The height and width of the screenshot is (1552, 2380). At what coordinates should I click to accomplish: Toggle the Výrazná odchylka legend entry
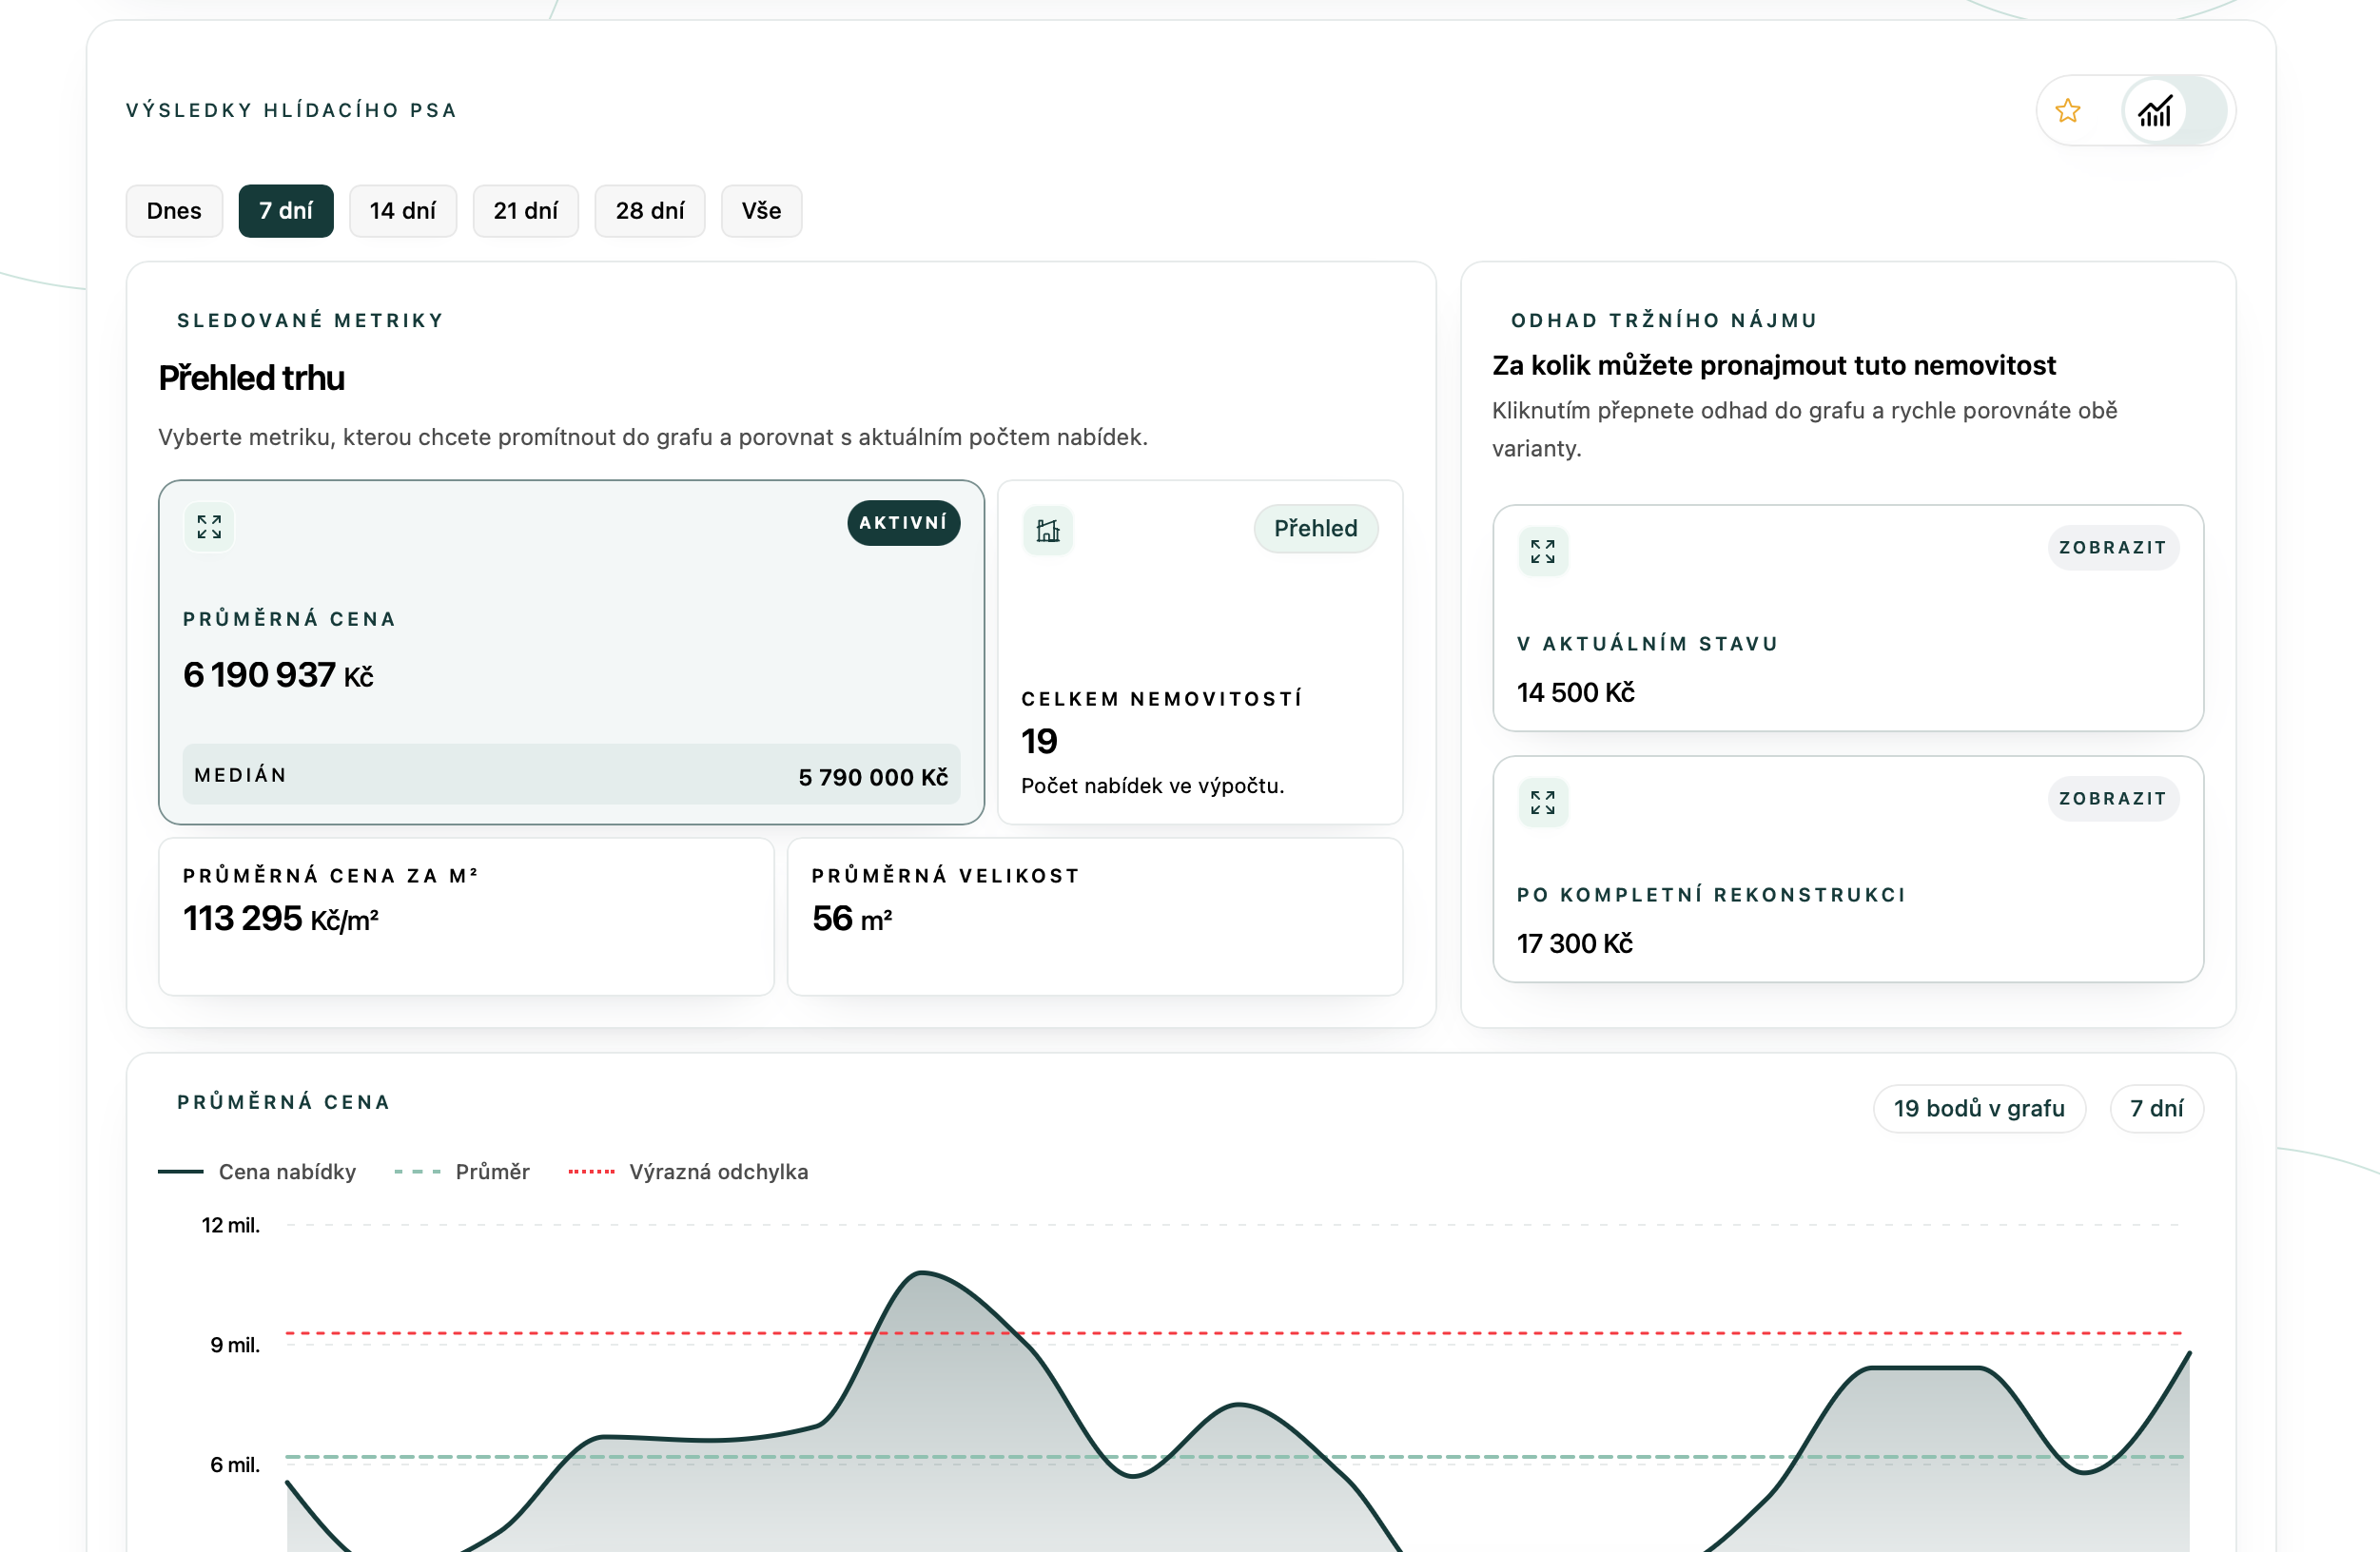[688, 1172]
